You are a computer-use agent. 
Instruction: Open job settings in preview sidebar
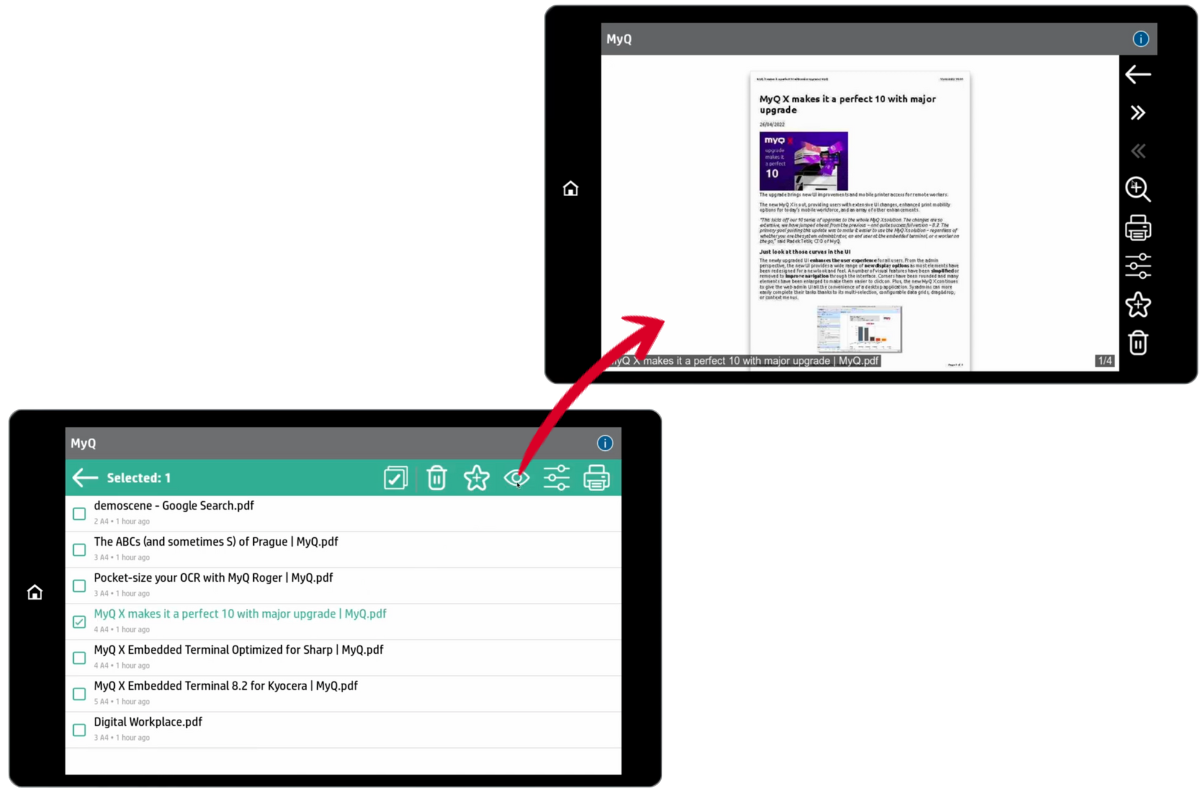pos(1137,266)
